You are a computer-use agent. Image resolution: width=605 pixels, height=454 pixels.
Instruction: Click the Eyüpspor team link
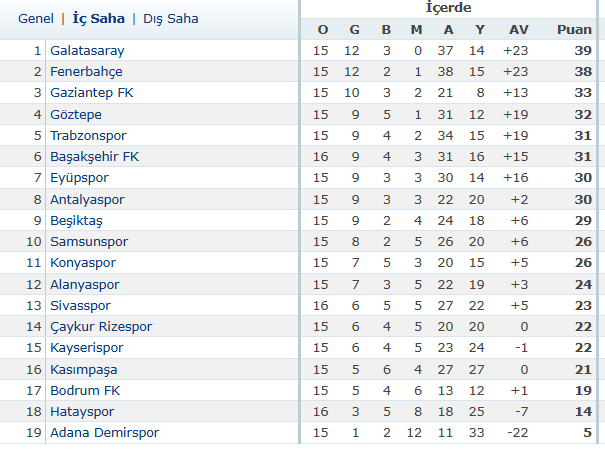79,178
